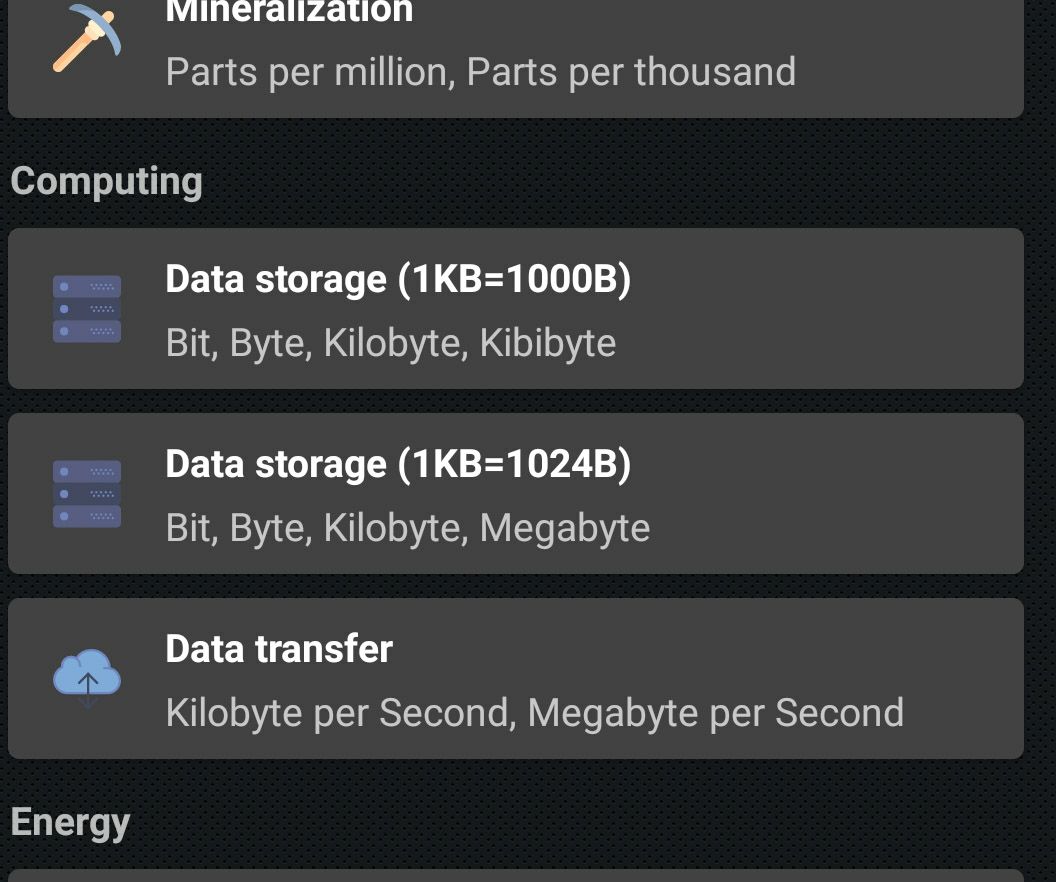Click the Computing section header

point(106,181)
